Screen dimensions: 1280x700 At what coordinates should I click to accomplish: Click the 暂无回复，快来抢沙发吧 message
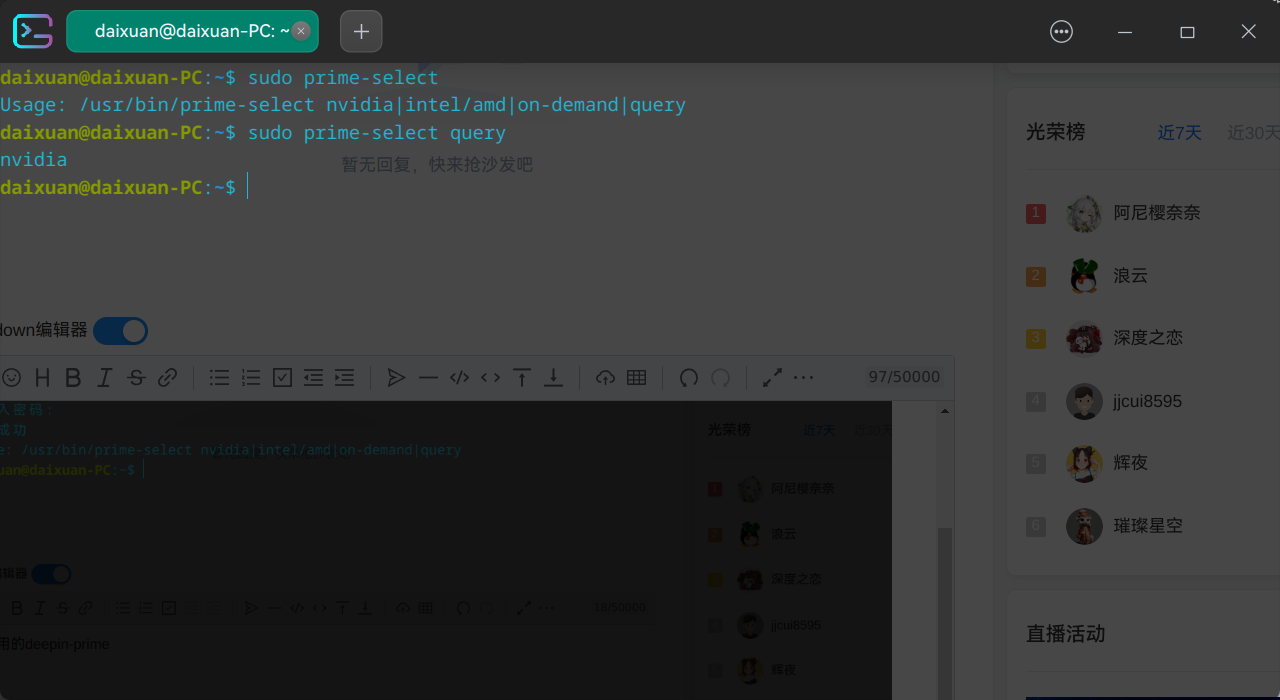[437, 164]
